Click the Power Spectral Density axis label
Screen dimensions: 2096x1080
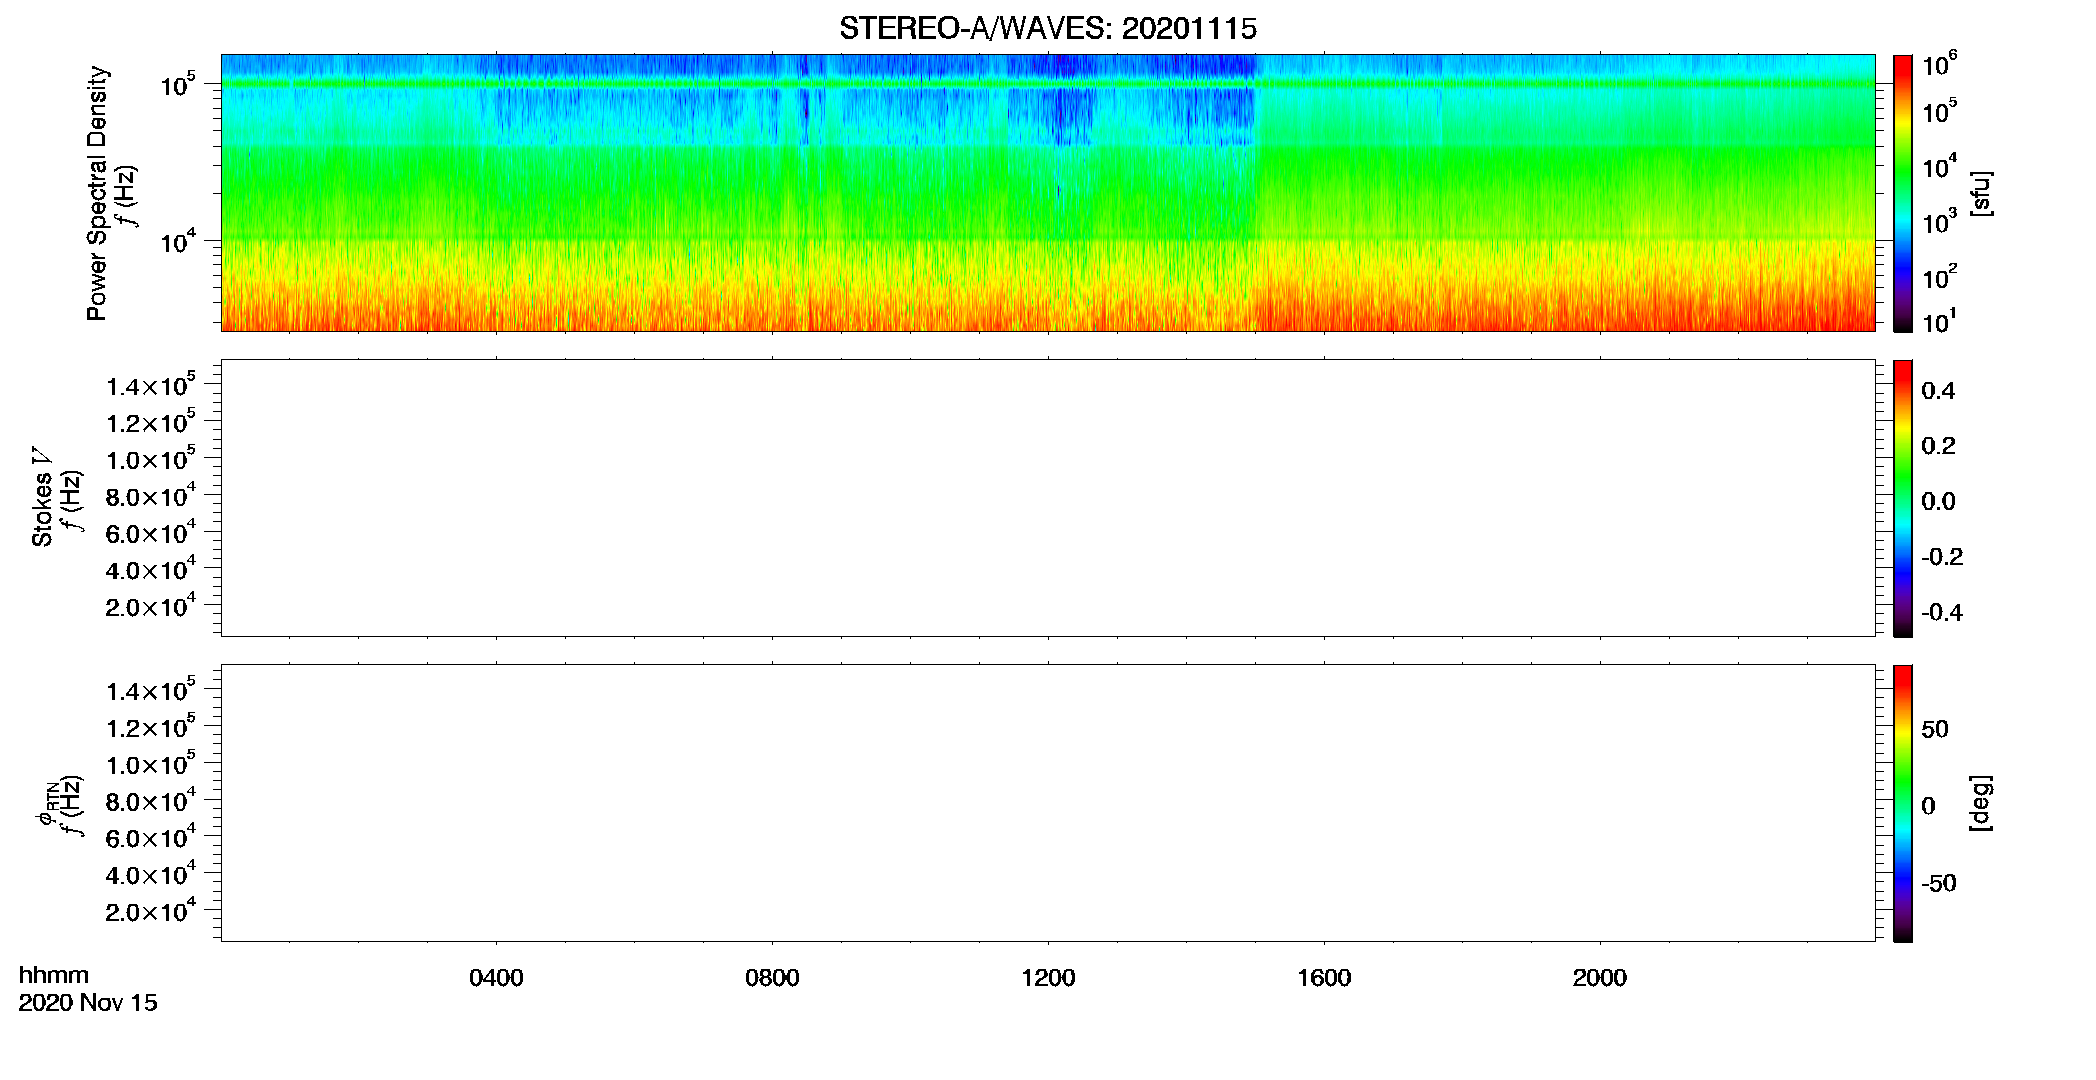point(96,193)
